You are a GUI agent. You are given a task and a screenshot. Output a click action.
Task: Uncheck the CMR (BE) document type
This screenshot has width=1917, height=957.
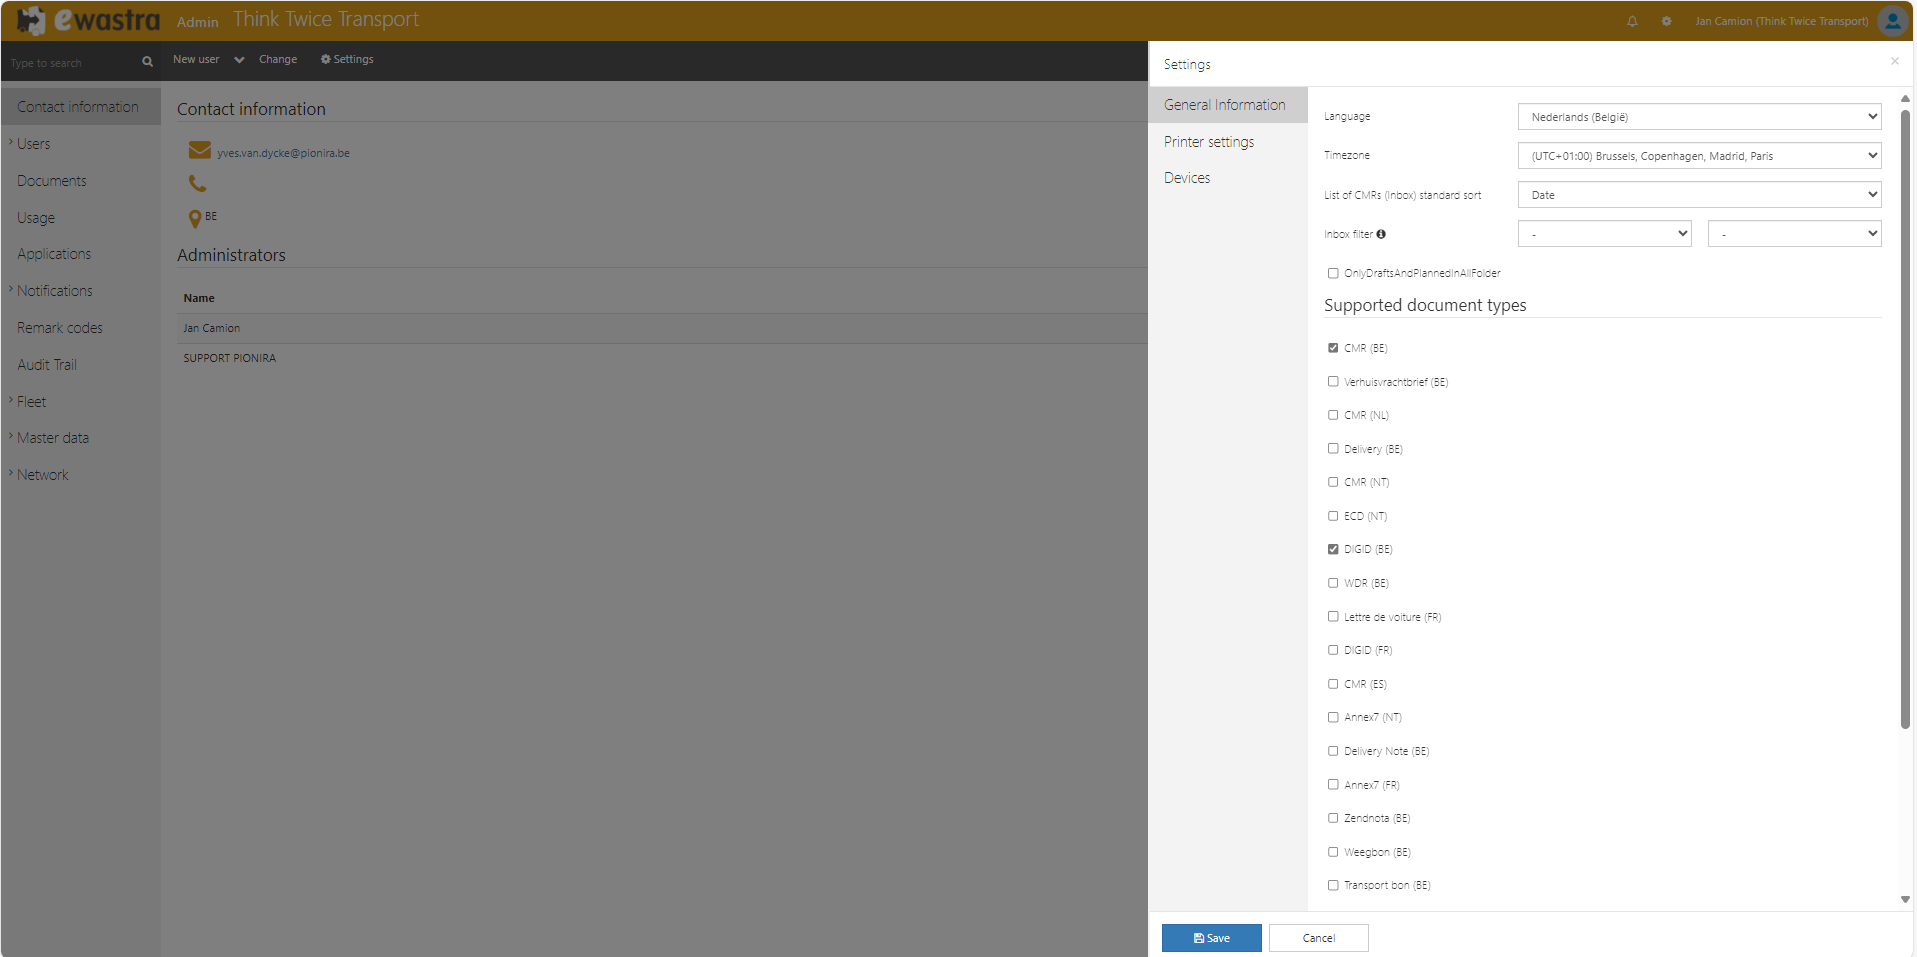1333,347
